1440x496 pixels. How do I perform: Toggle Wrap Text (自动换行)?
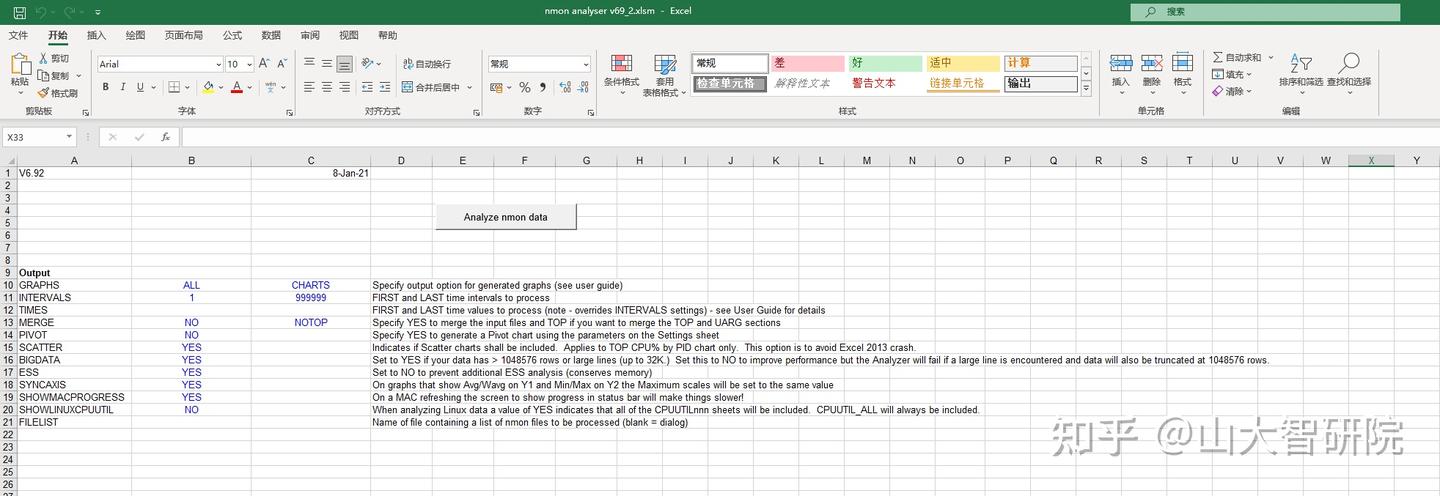[427, 63]
